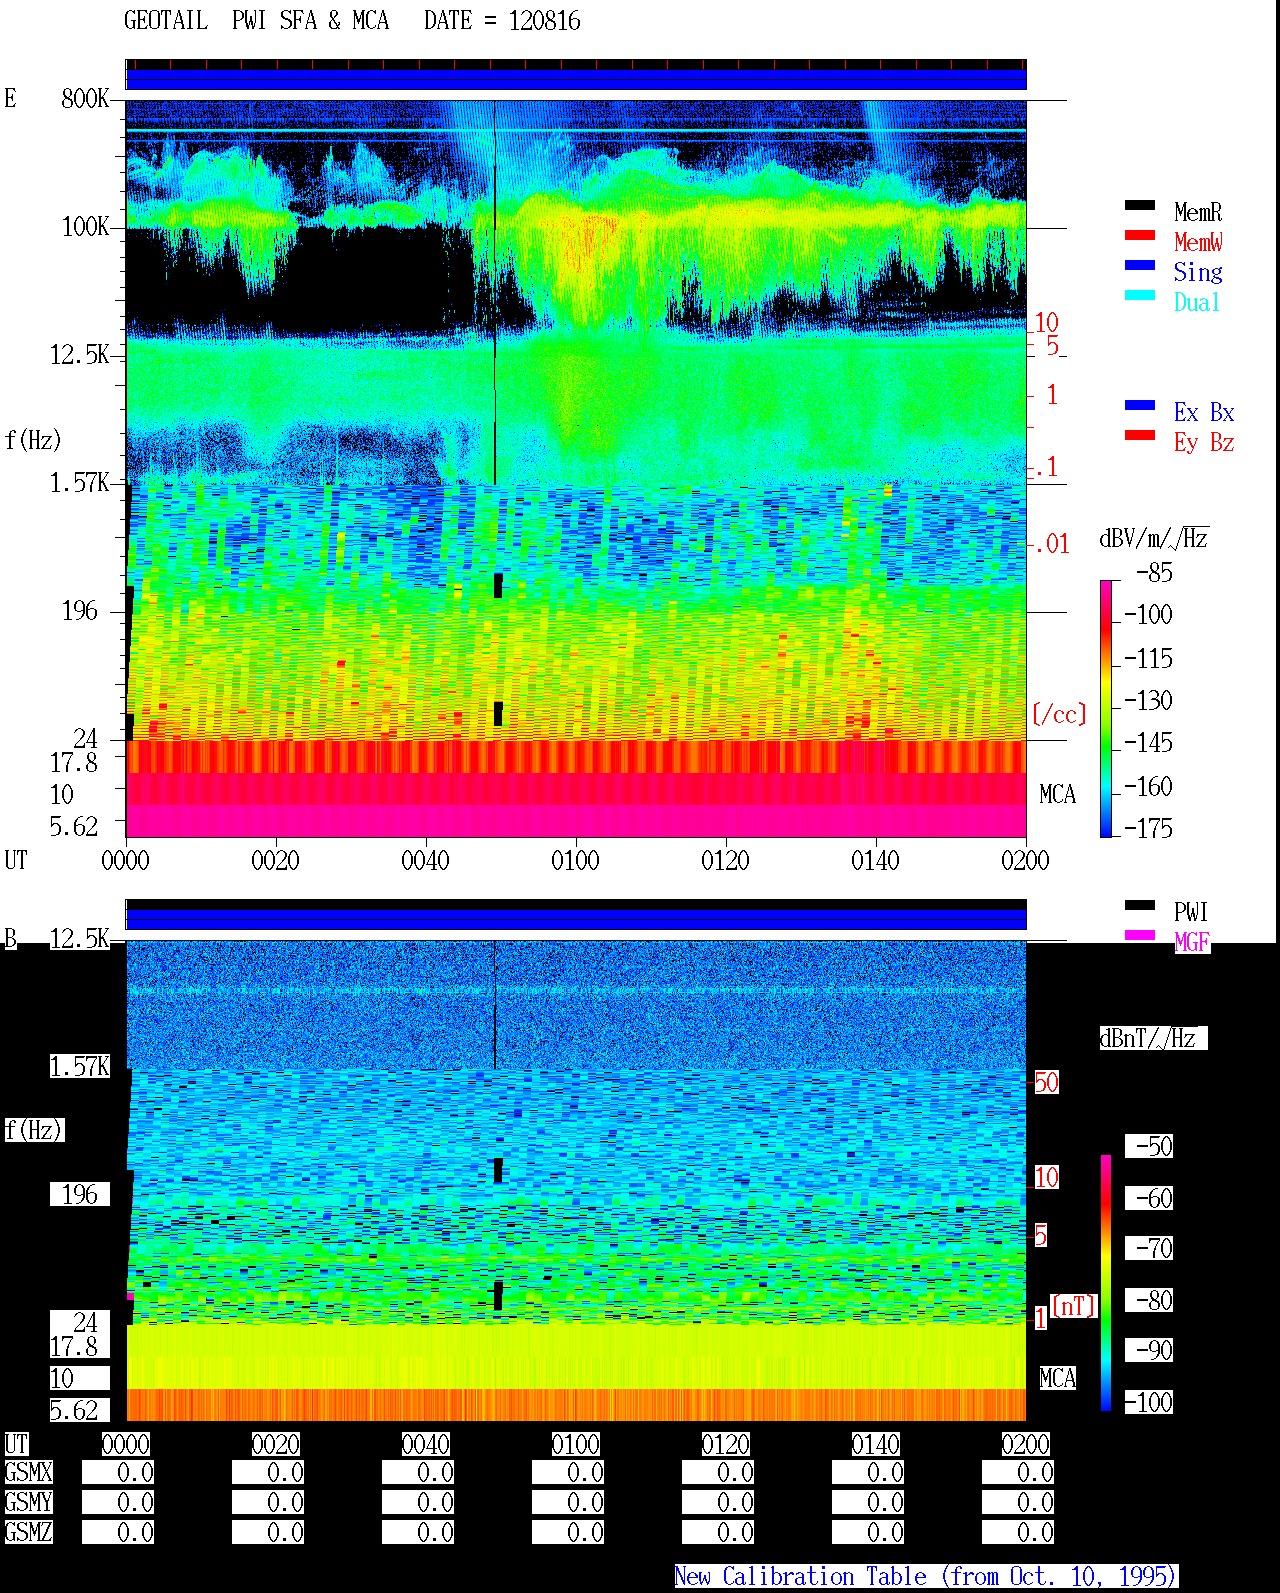Click the 0140 UT tick label under E spectrogram
This screenshot has height=1593, width=1280.
[x=875, y=861]
